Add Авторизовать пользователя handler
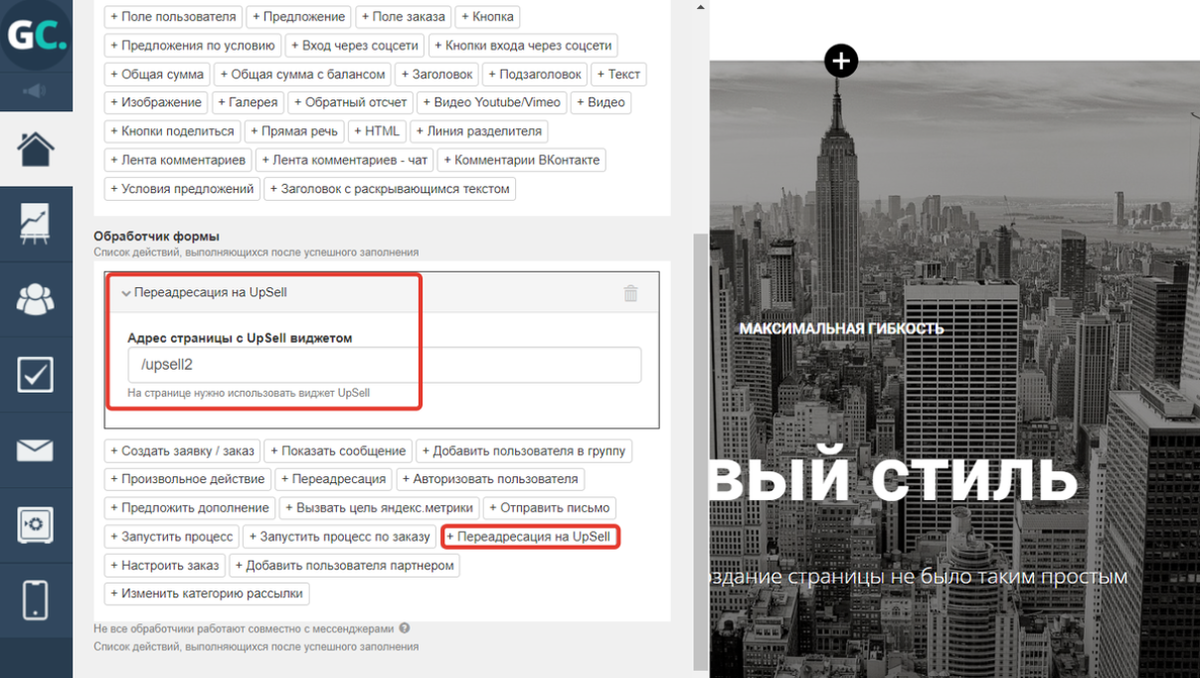The image size is (1200, 678). tap(491, 479)
